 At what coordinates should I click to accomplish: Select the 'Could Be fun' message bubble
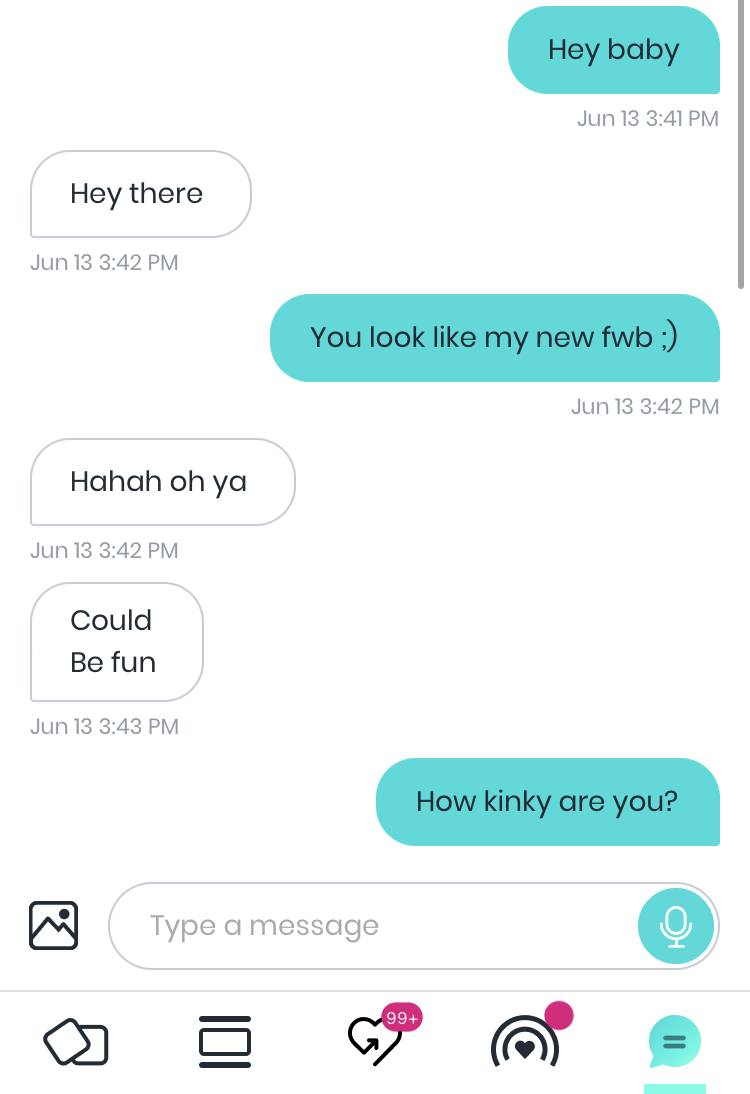point(117,642)
